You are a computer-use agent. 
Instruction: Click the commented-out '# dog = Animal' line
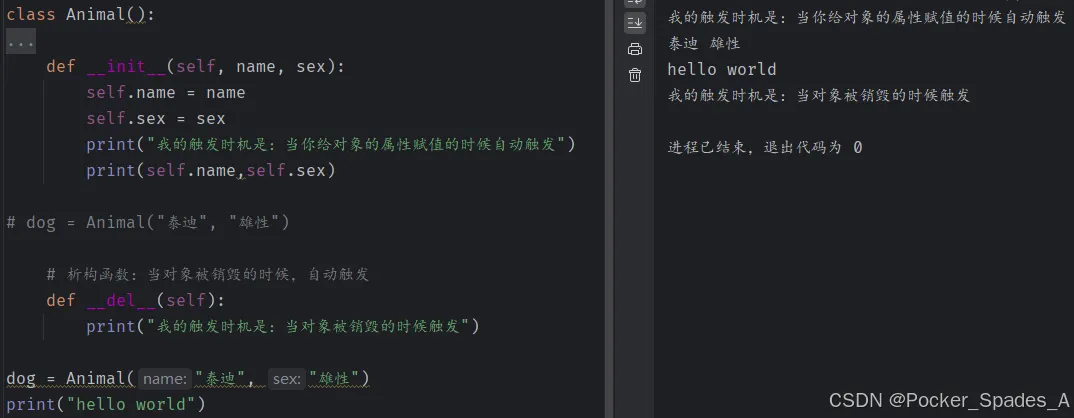(148, 222)
